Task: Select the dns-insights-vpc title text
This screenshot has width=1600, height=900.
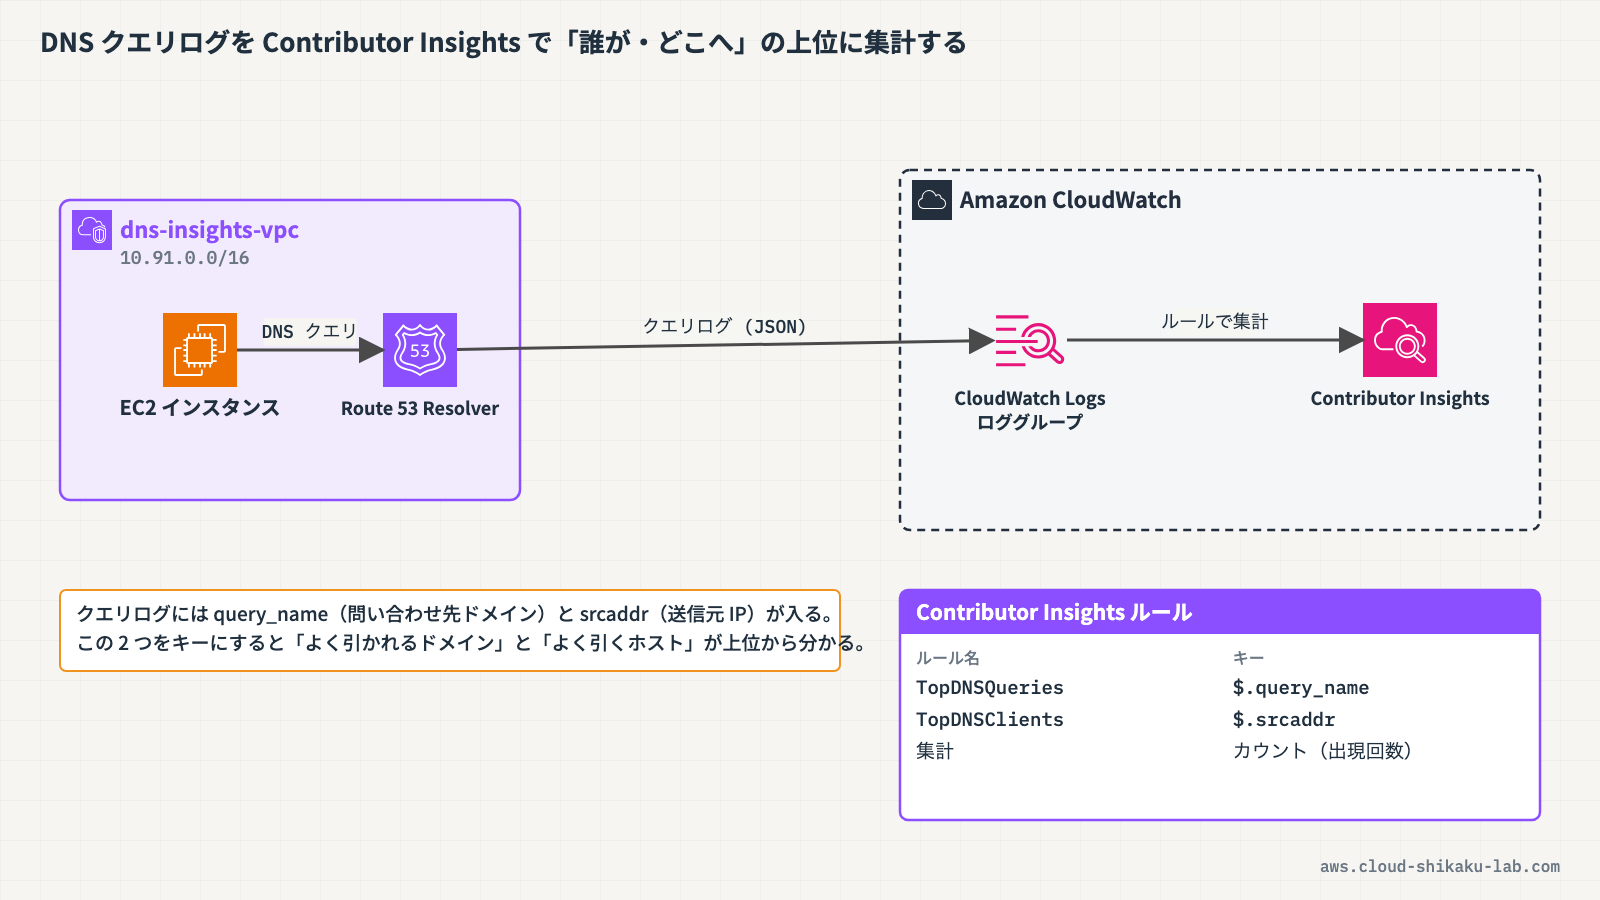Action: pos(210,230)
